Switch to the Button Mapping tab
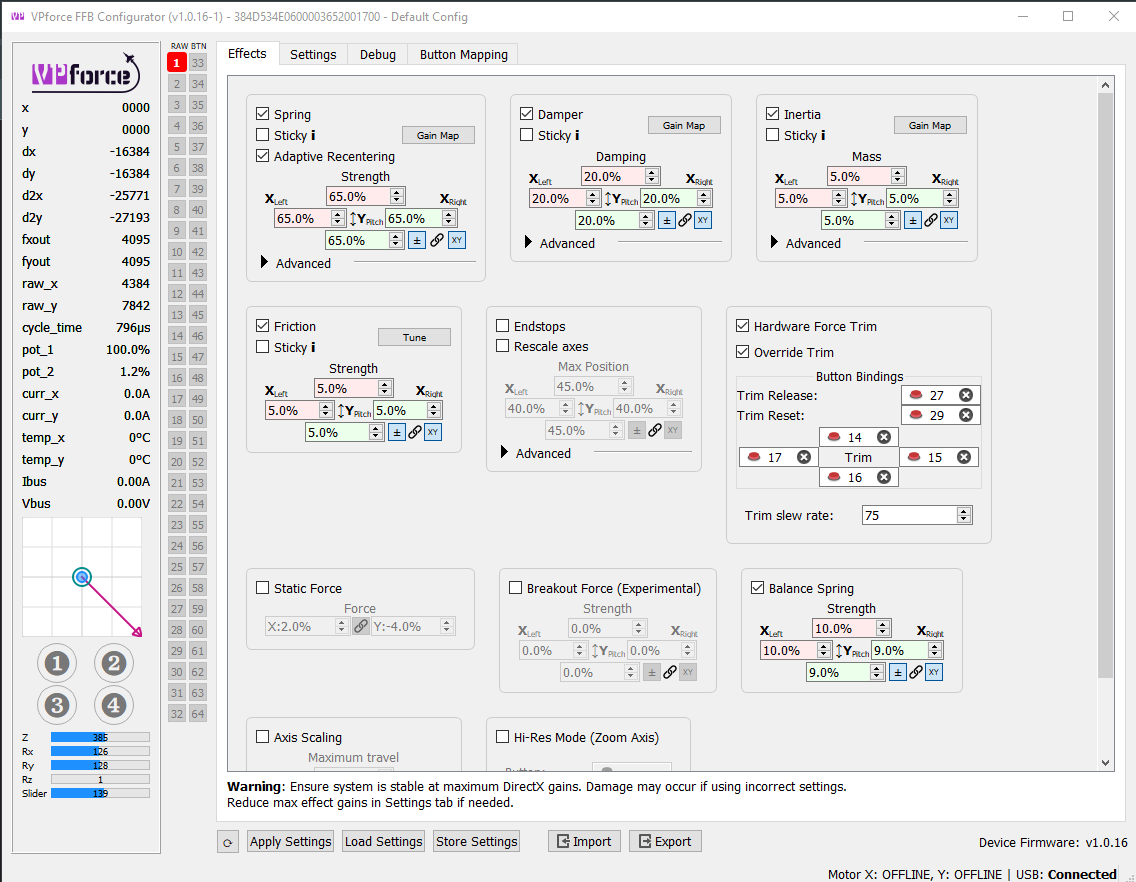The image size is (1136, 882). click(462, 54)
